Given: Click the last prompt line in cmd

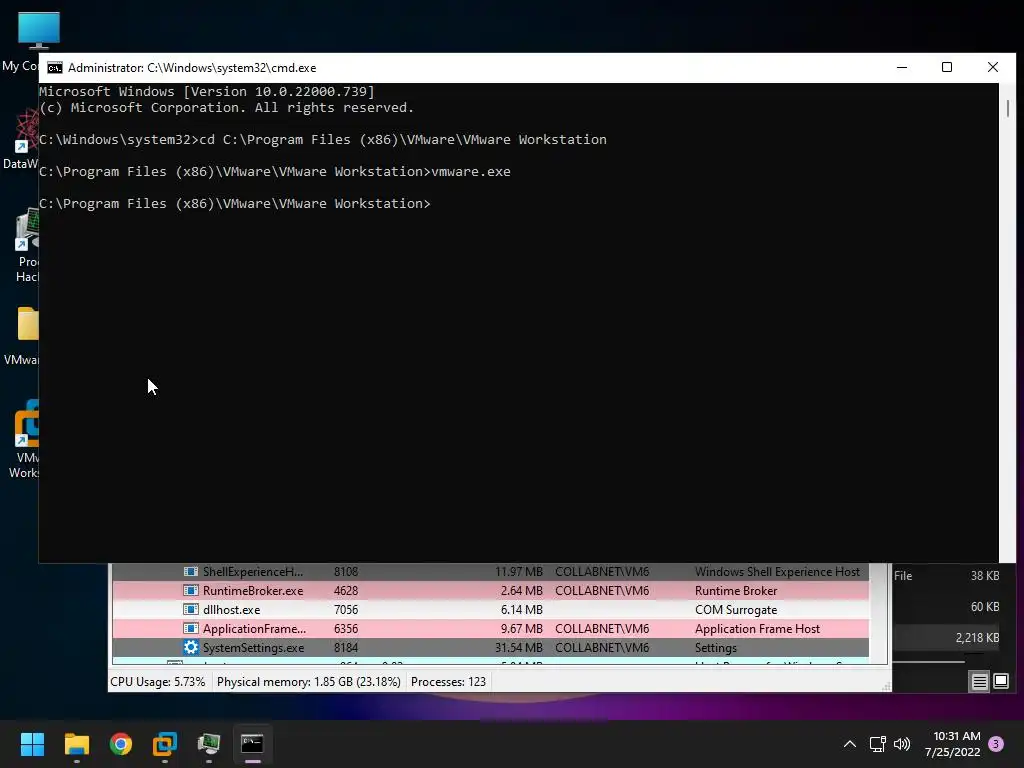Looking at the screenshot, I should (x=234, y=204).
